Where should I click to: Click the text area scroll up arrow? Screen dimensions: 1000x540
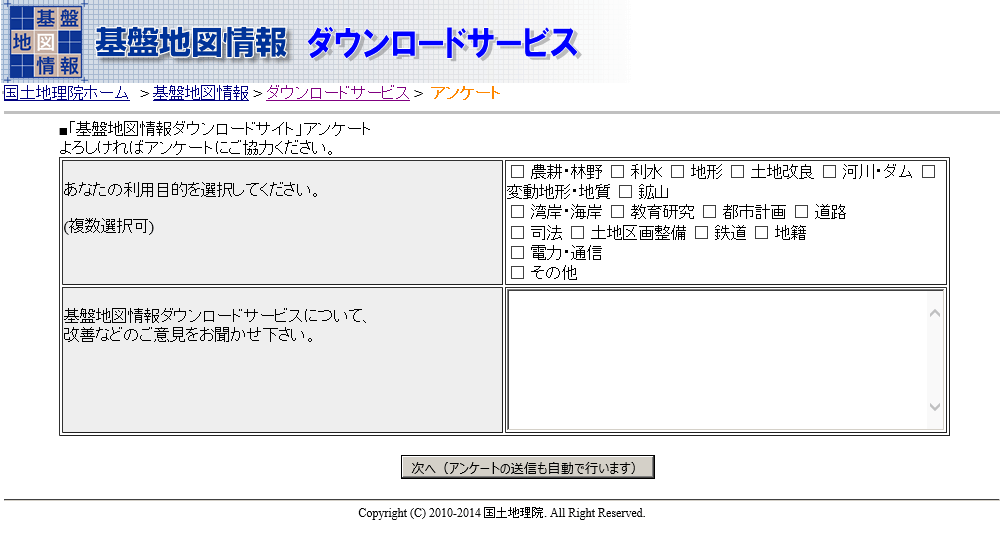935,313
